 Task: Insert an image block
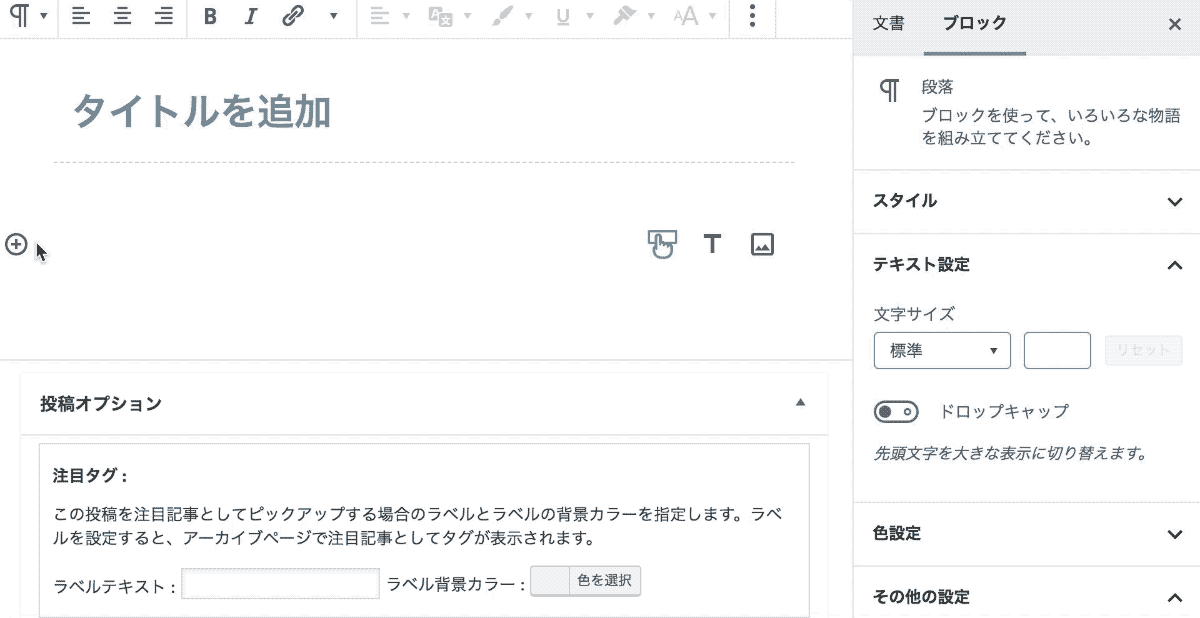coord(762,244)
